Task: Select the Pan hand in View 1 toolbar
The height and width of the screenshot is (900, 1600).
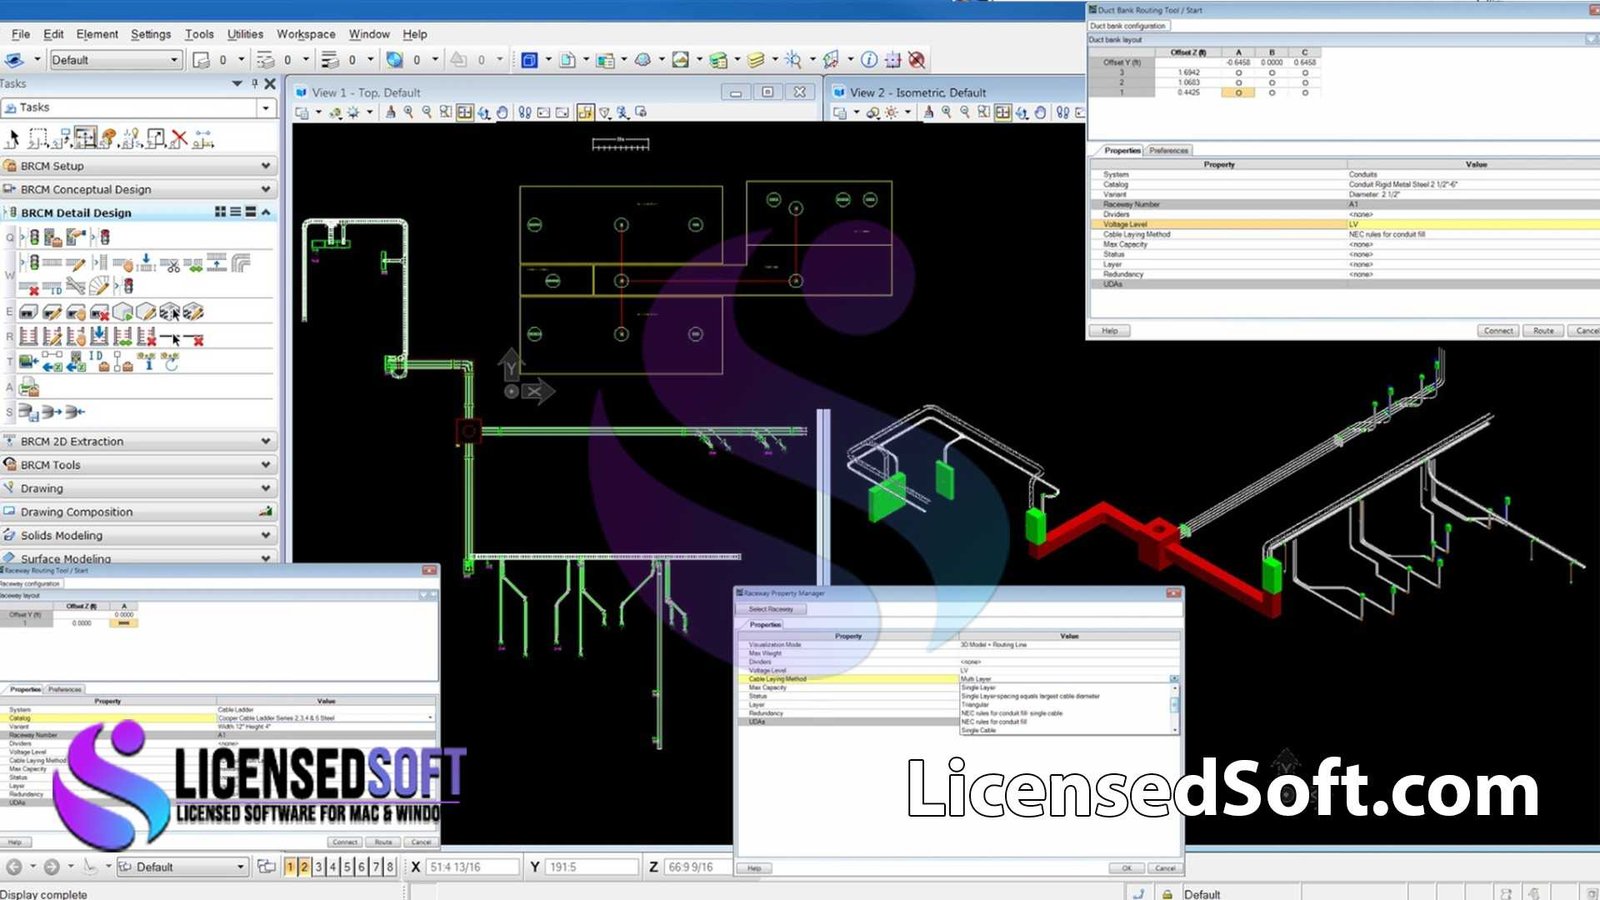Action: pos(502,112)
